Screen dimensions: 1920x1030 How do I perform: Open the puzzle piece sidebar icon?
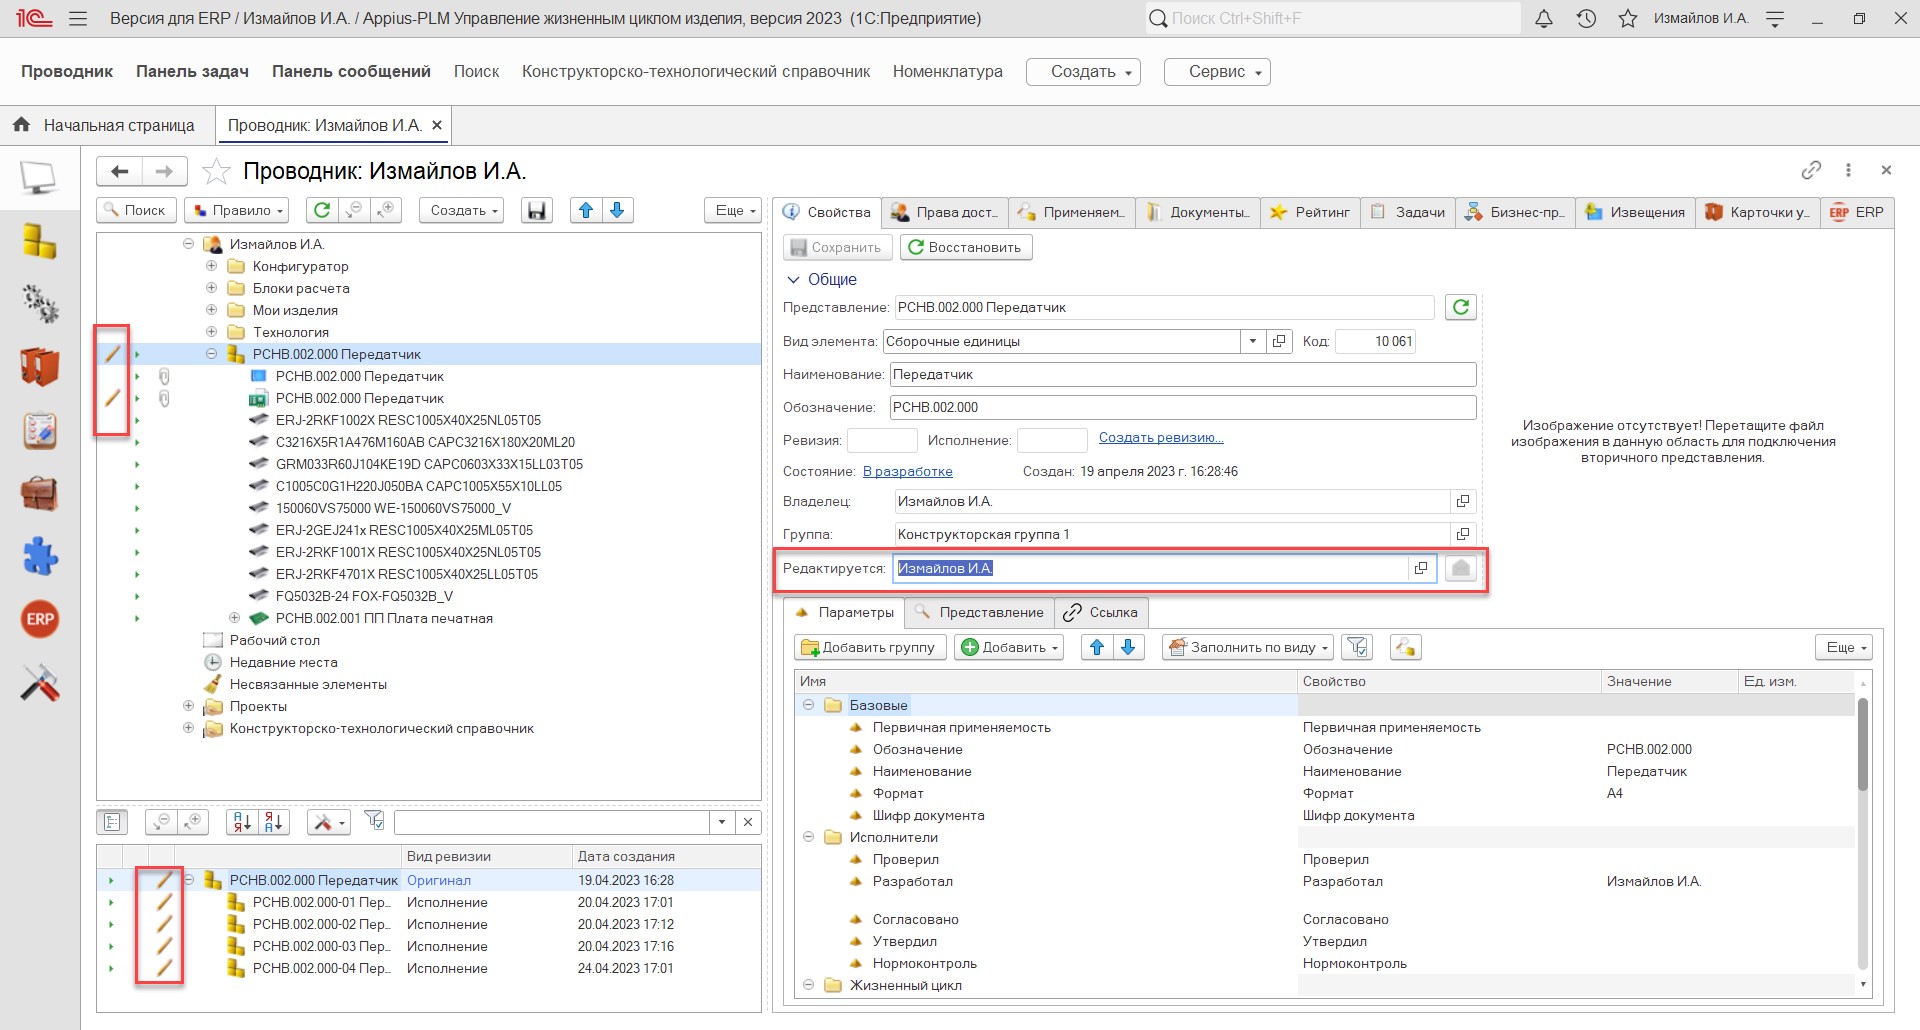tap(40, 556)
